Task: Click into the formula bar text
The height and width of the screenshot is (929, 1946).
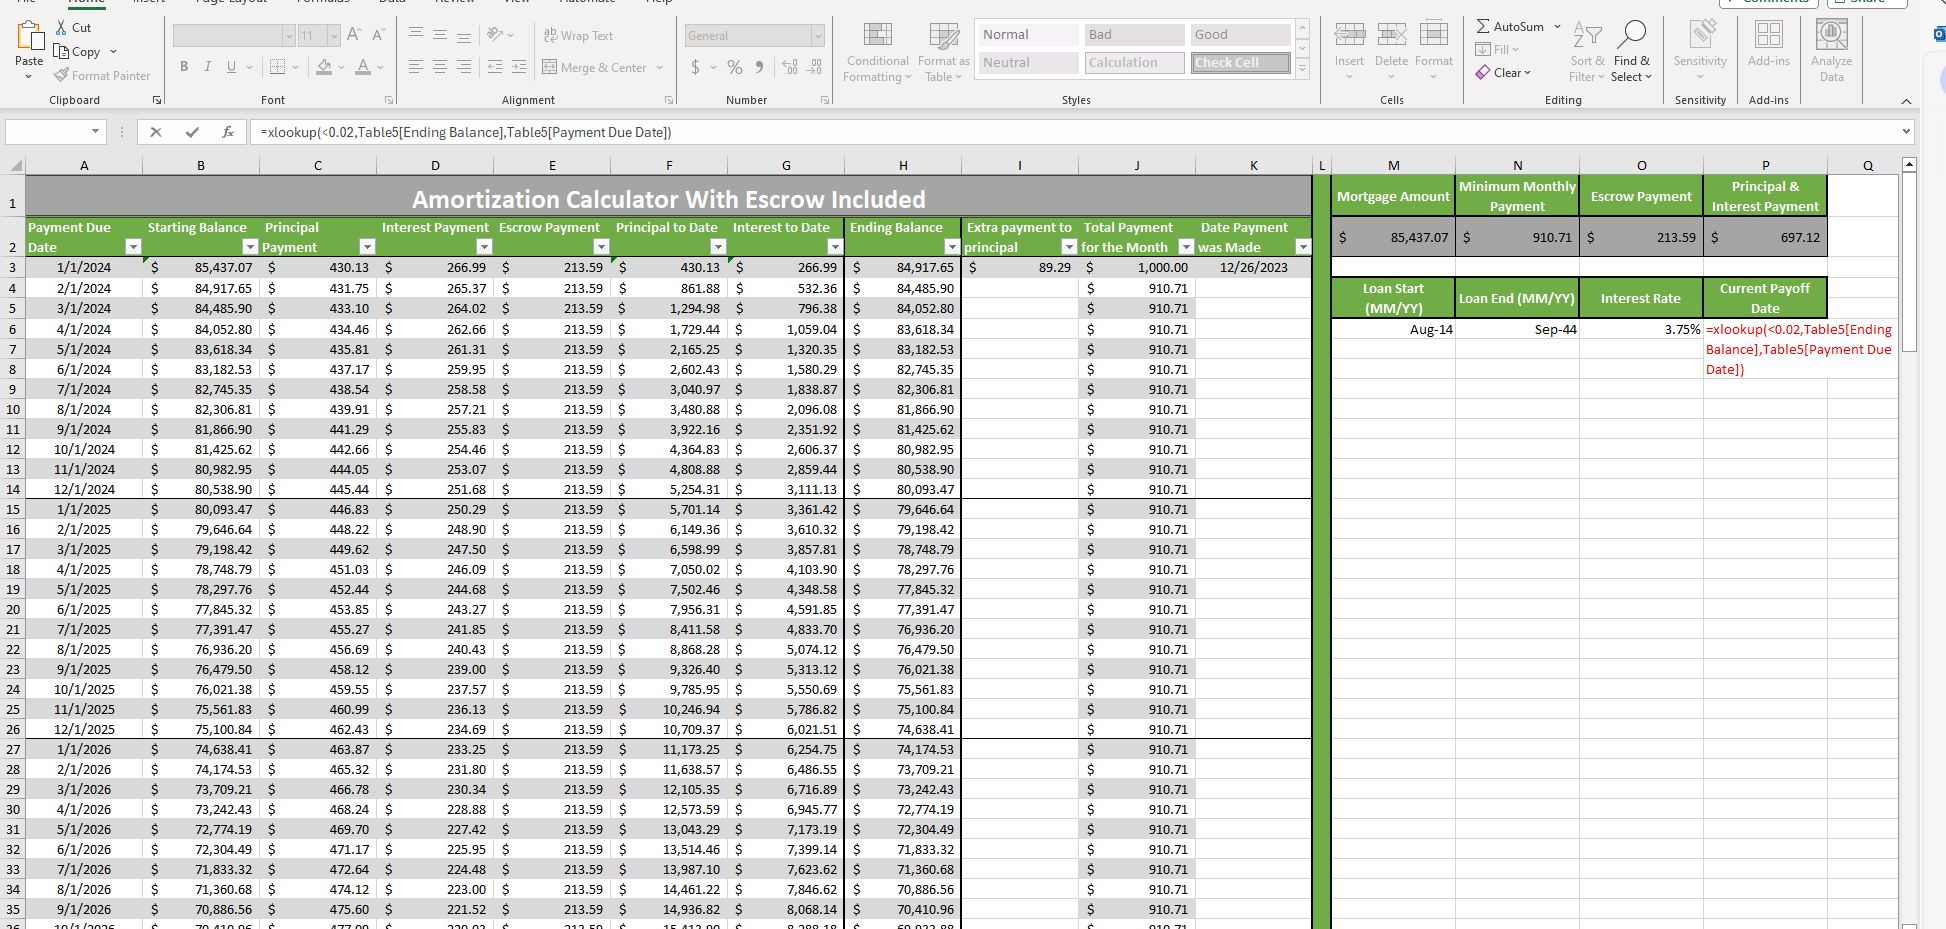Action: tap(465, 132)
